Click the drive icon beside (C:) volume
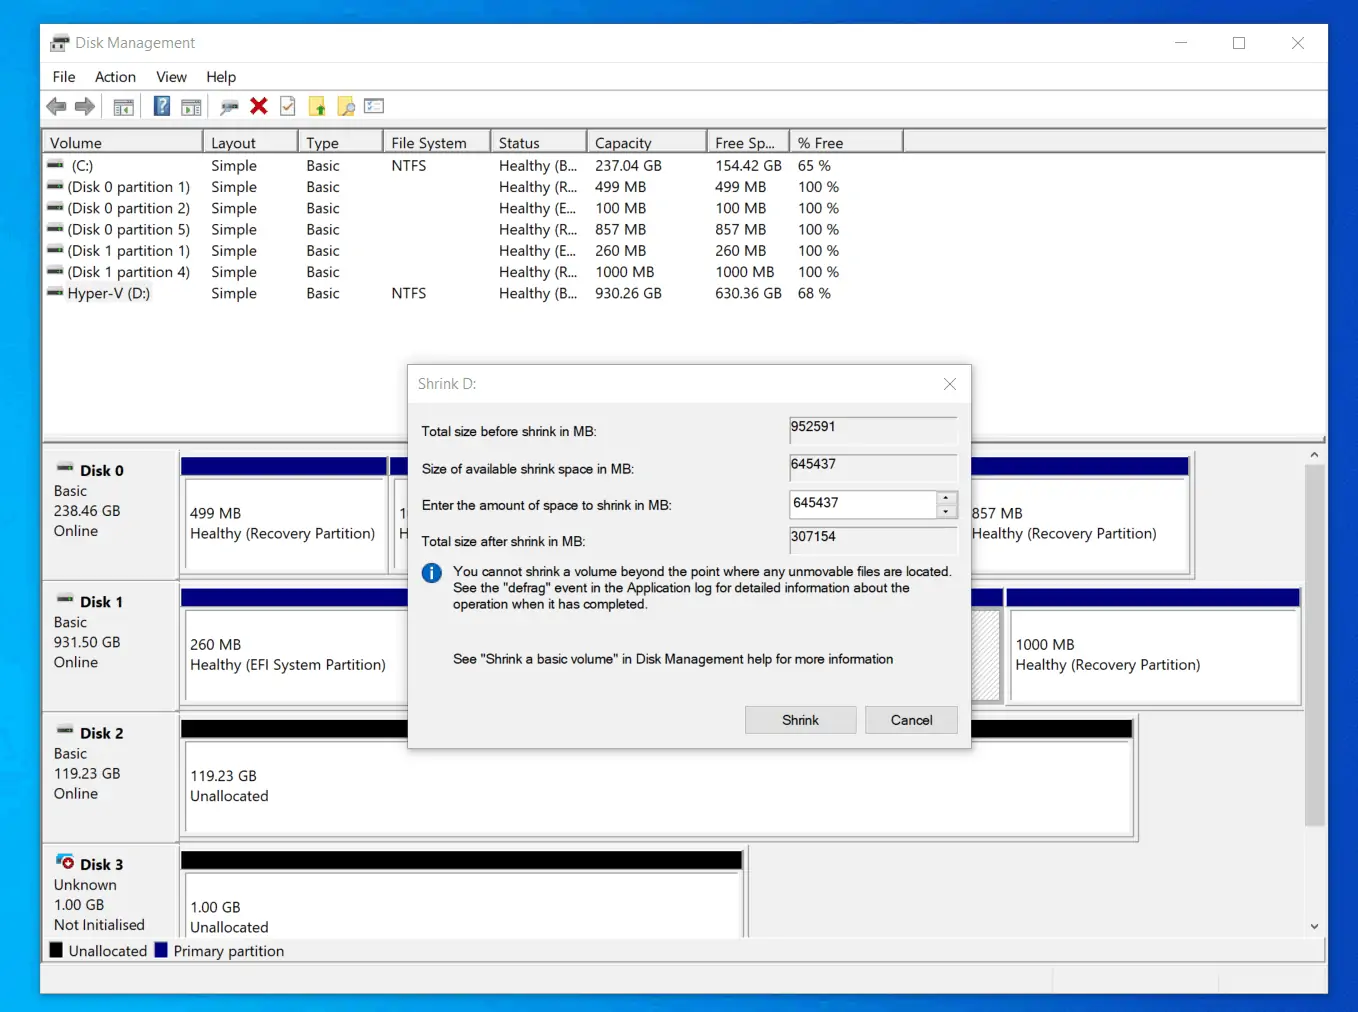This screenshot has width=1358, height=1012. 56,165
